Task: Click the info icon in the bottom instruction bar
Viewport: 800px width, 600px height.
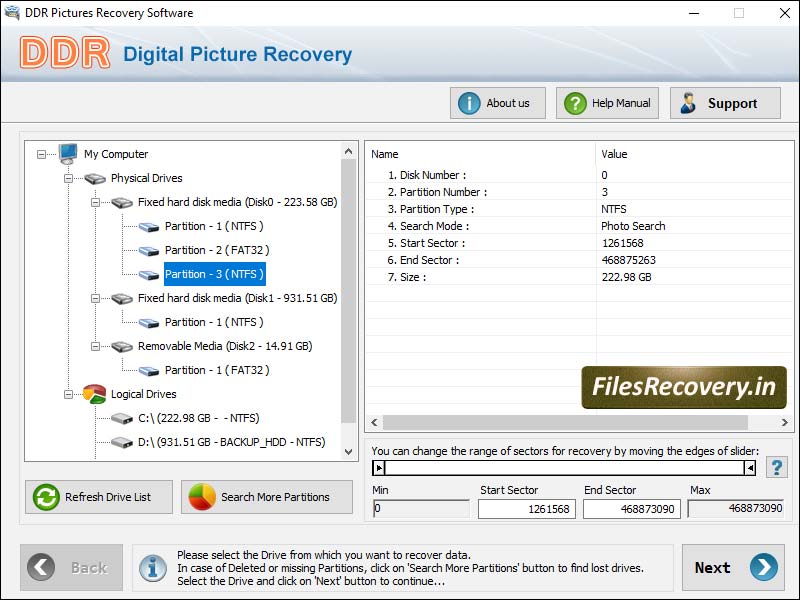Action: tap(152, 568)
